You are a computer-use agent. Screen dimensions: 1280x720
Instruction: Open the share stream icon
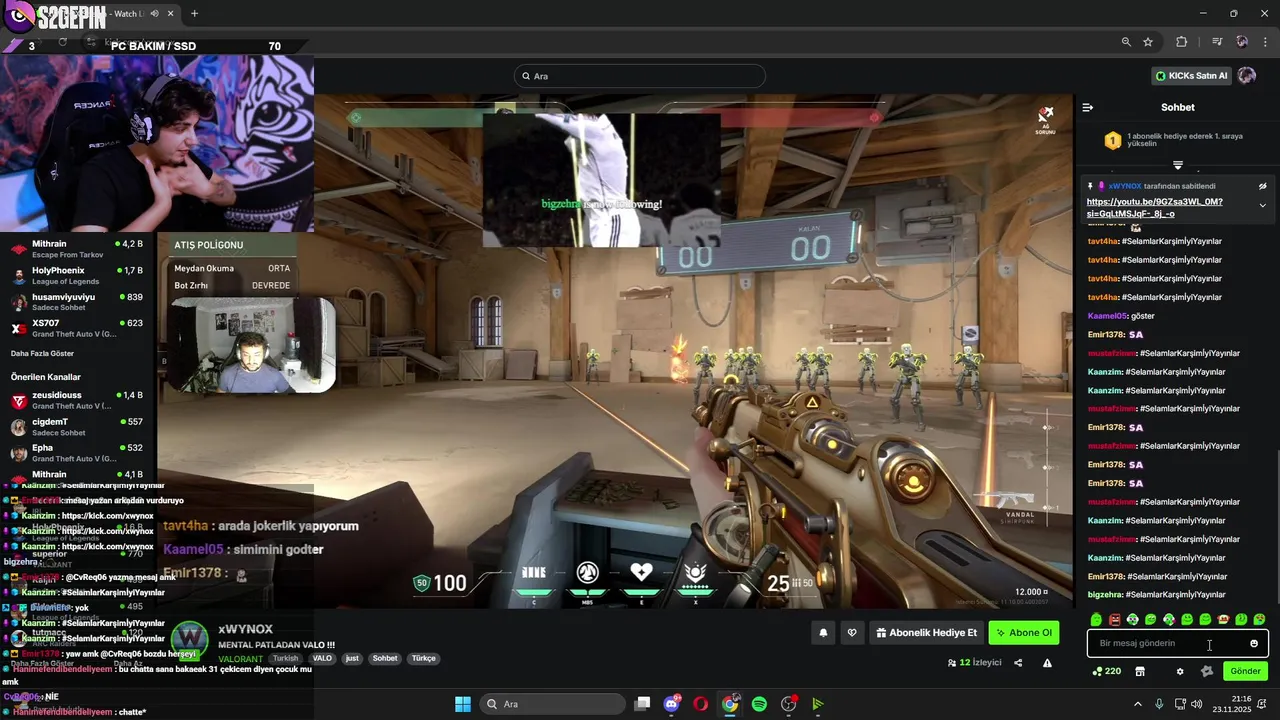pyautogui.click(x=1018, y=663)
